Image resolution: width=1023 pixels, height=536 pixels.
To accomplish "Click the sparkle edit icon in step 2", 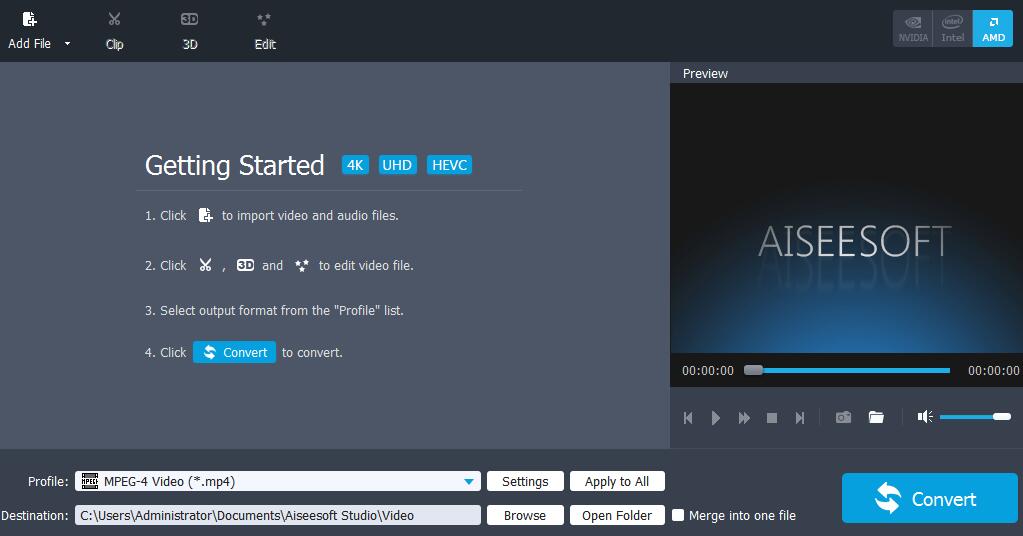I will pos(301,265).
